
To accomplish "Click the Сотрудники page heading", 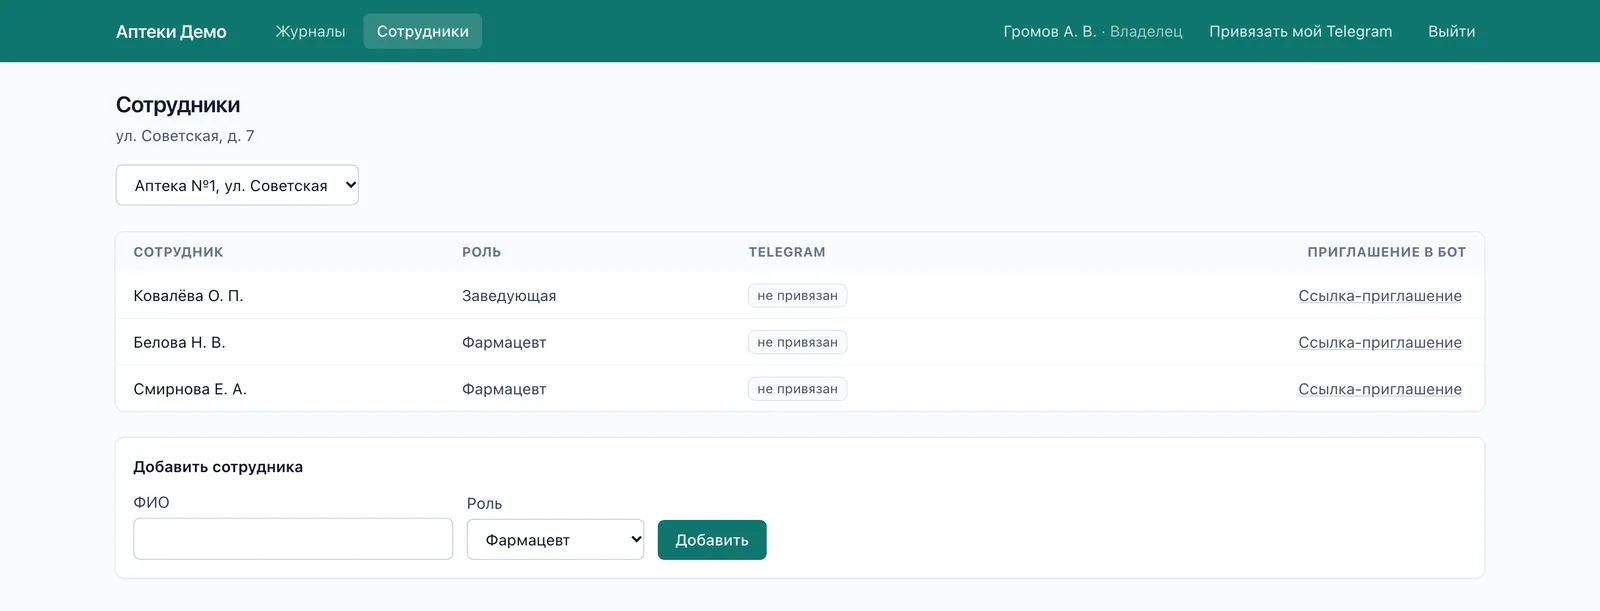I will 178,105.
